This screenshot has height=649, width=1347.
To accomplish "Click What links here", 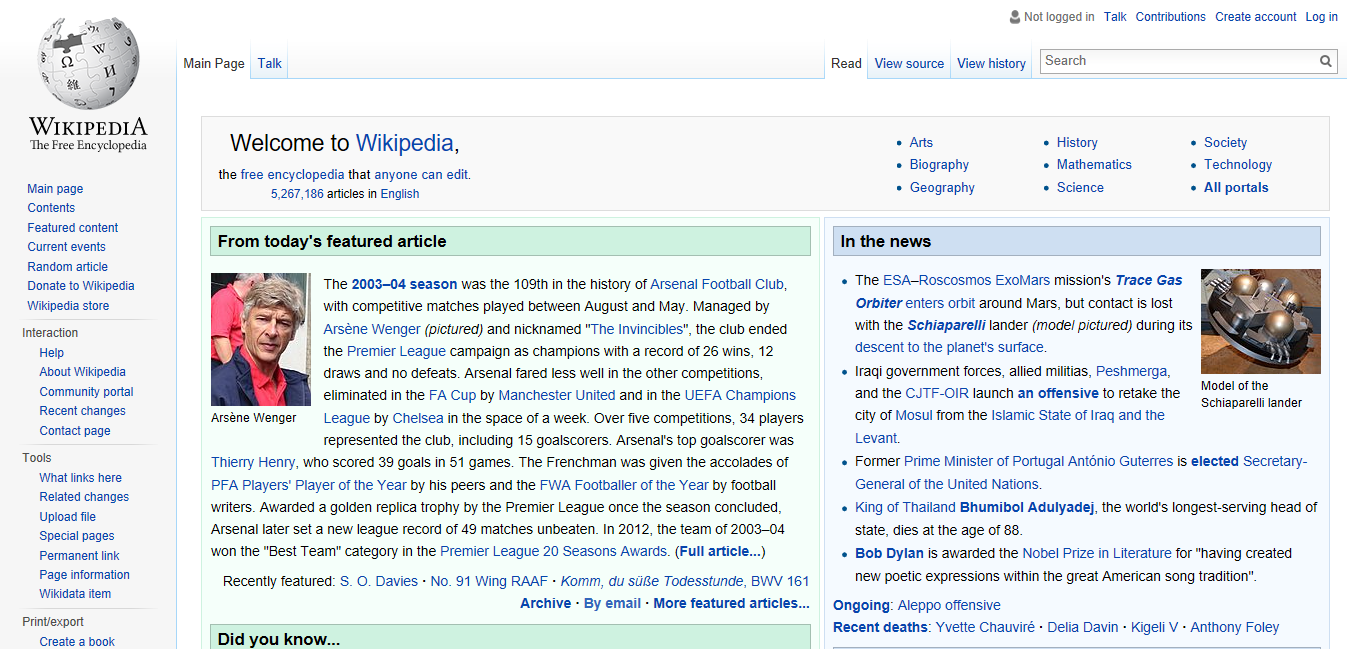I will tap(80, 478).
